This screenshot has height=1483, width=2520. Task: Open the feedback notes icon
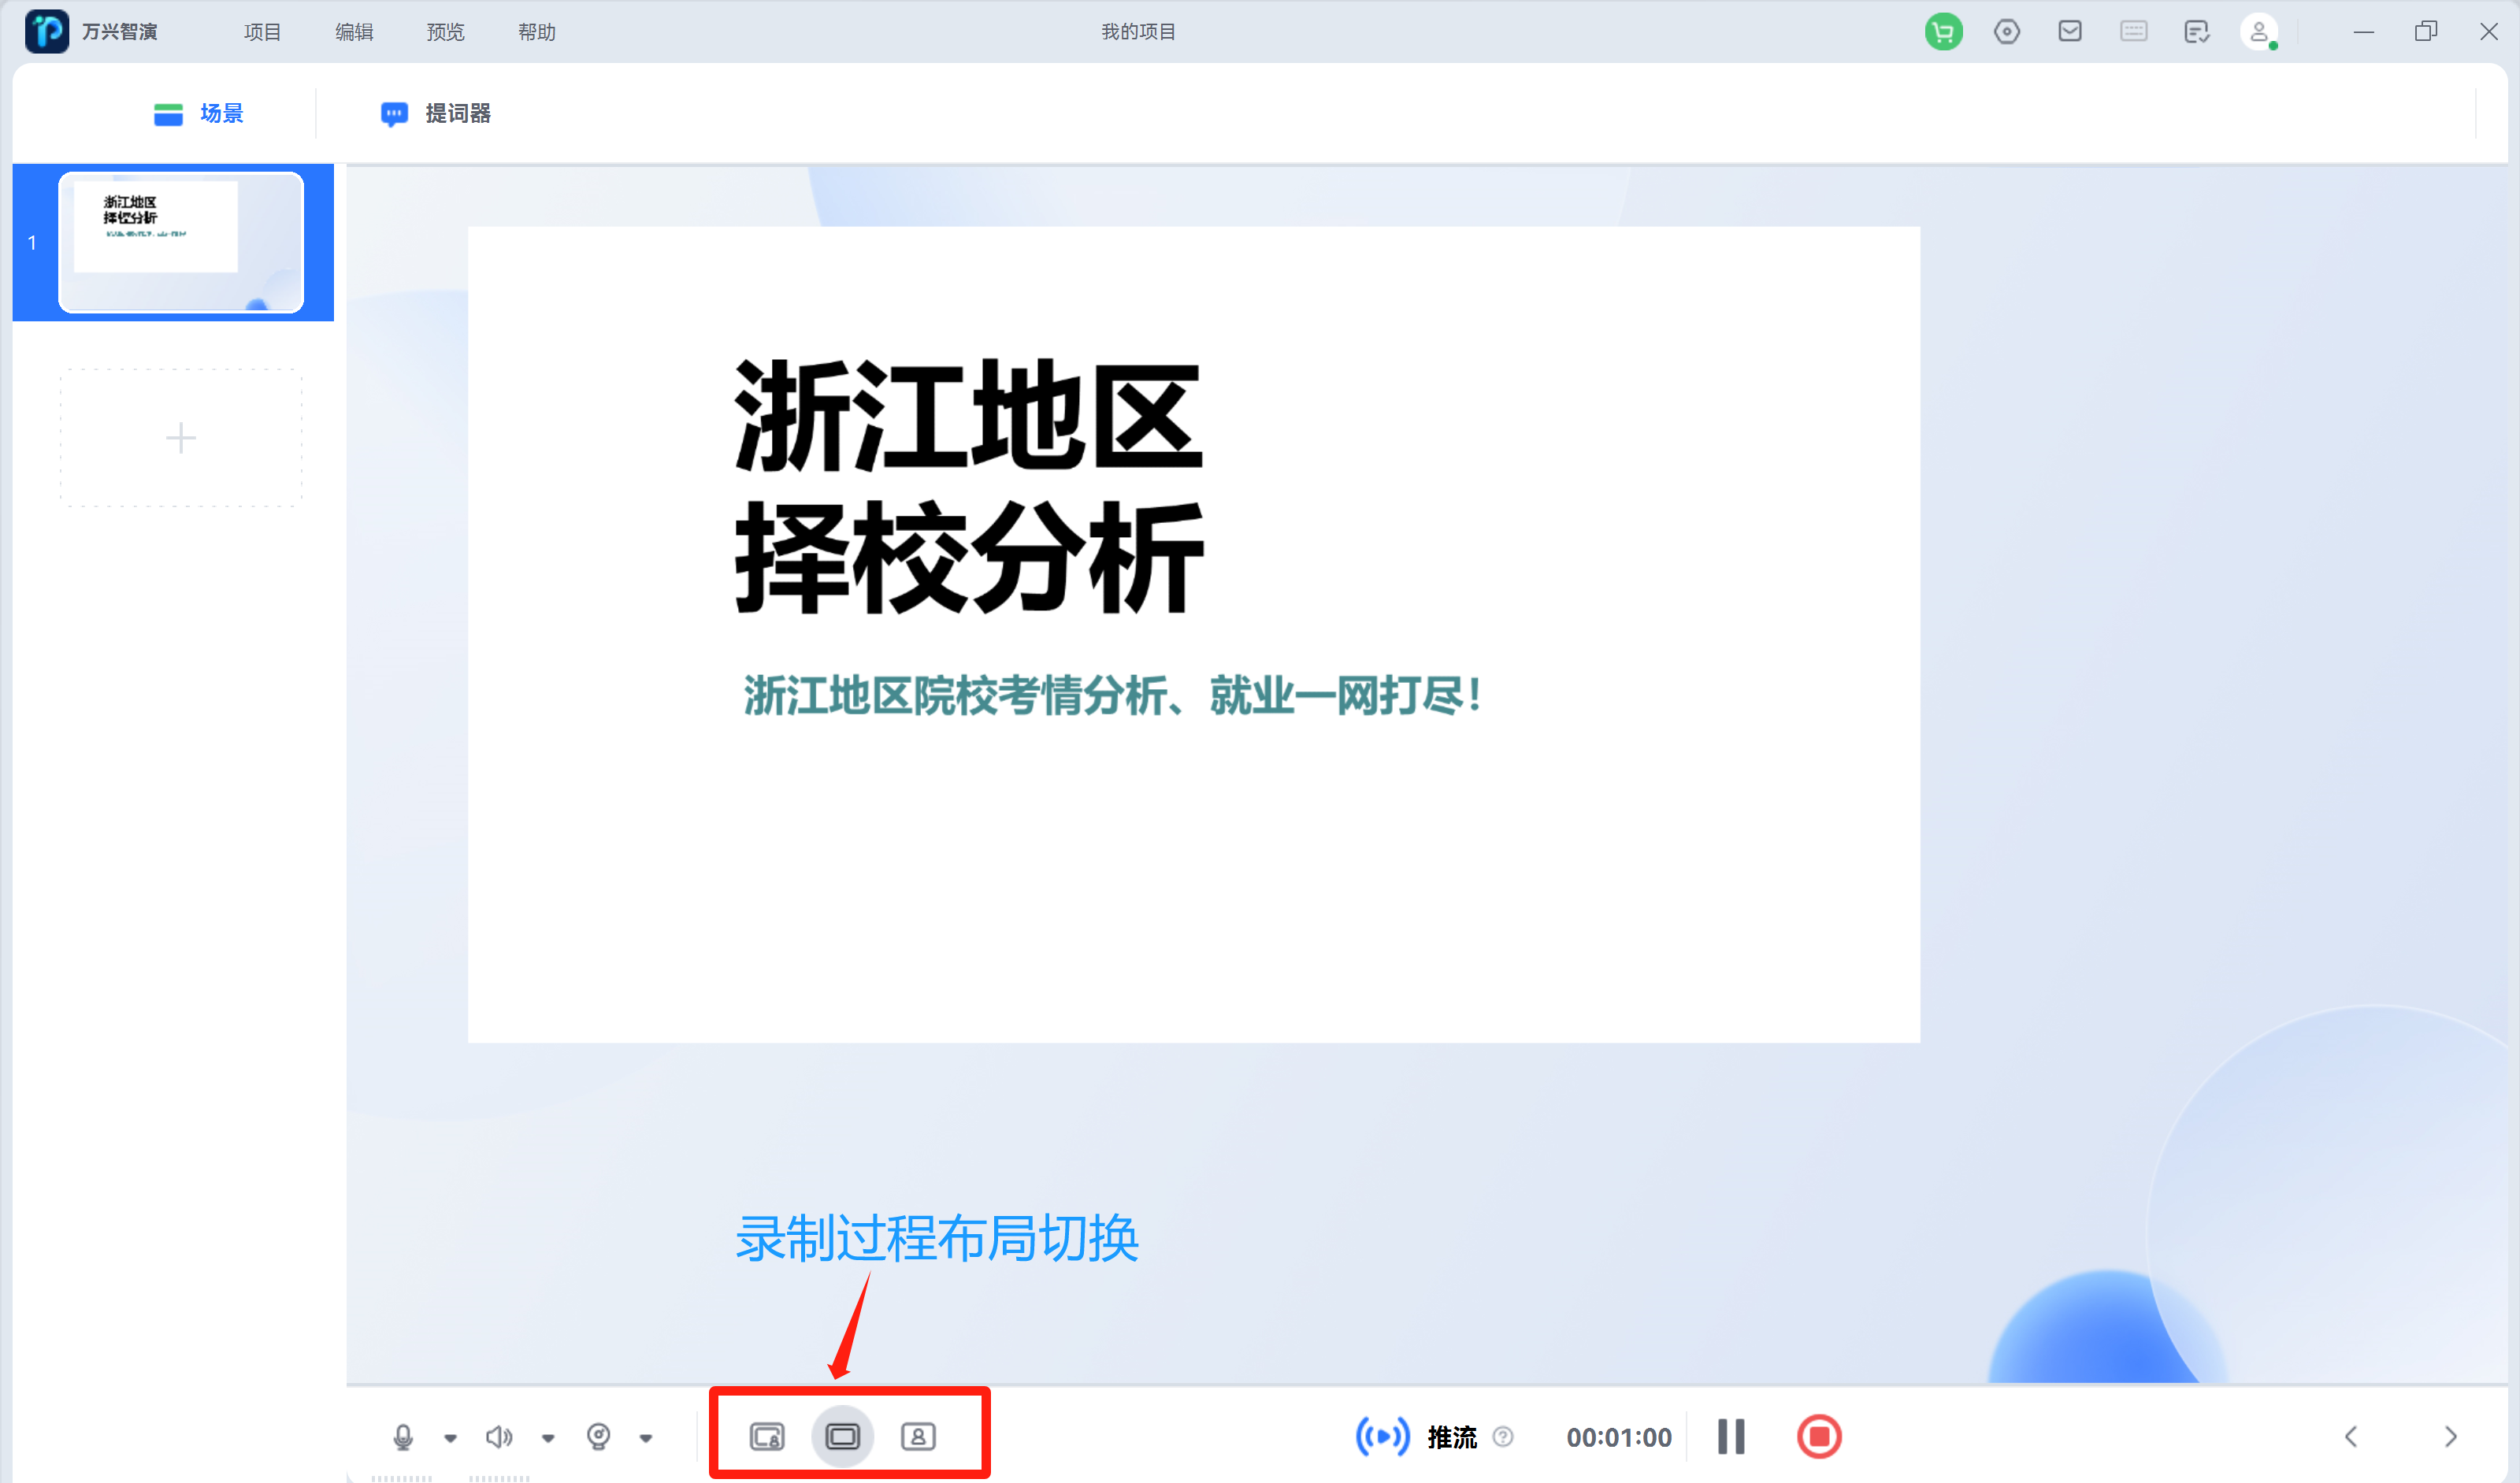click(2196, 31)
